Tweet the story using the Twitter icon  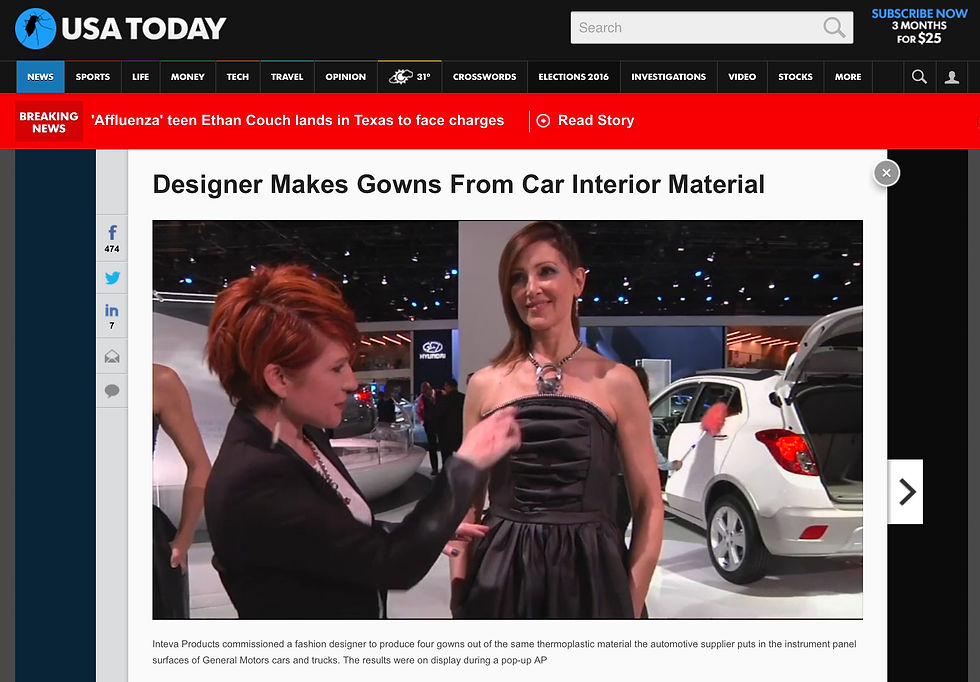tap(111, 278)
